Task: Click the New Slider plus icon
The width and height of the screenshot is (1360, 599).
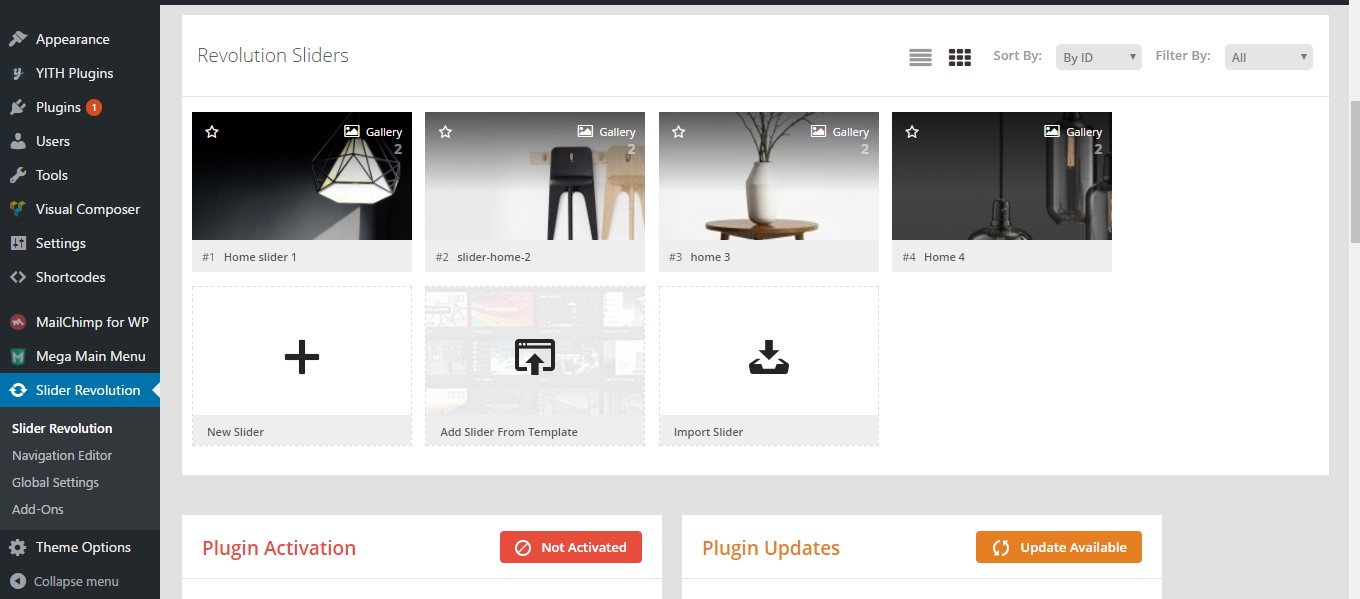Action: click(x=301, y=357)
